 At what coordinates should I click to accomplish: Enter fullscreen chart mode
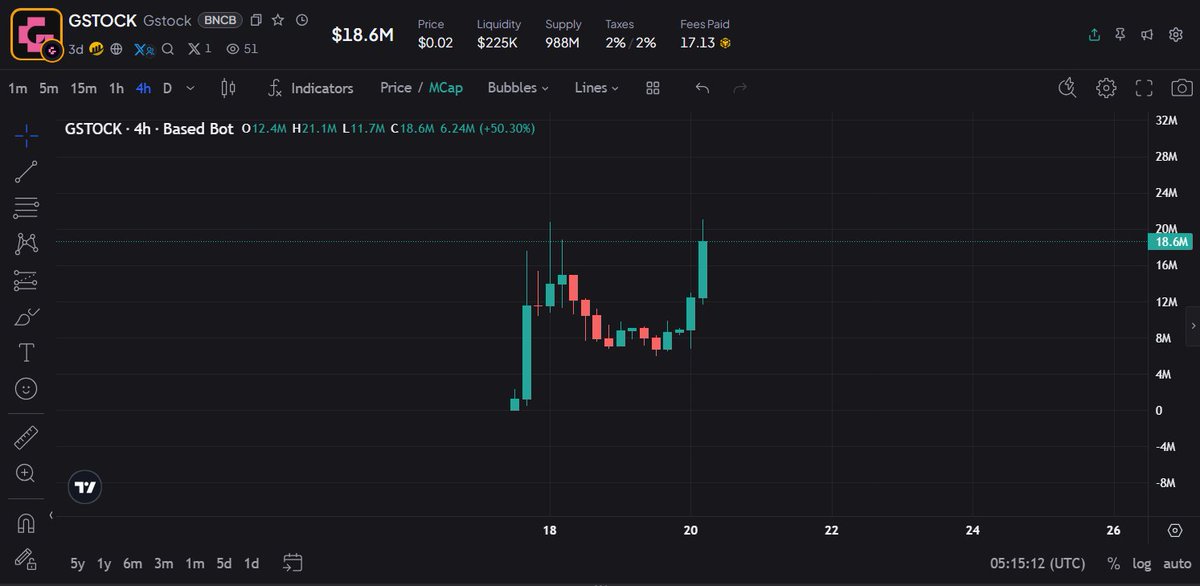point(1144,88)
